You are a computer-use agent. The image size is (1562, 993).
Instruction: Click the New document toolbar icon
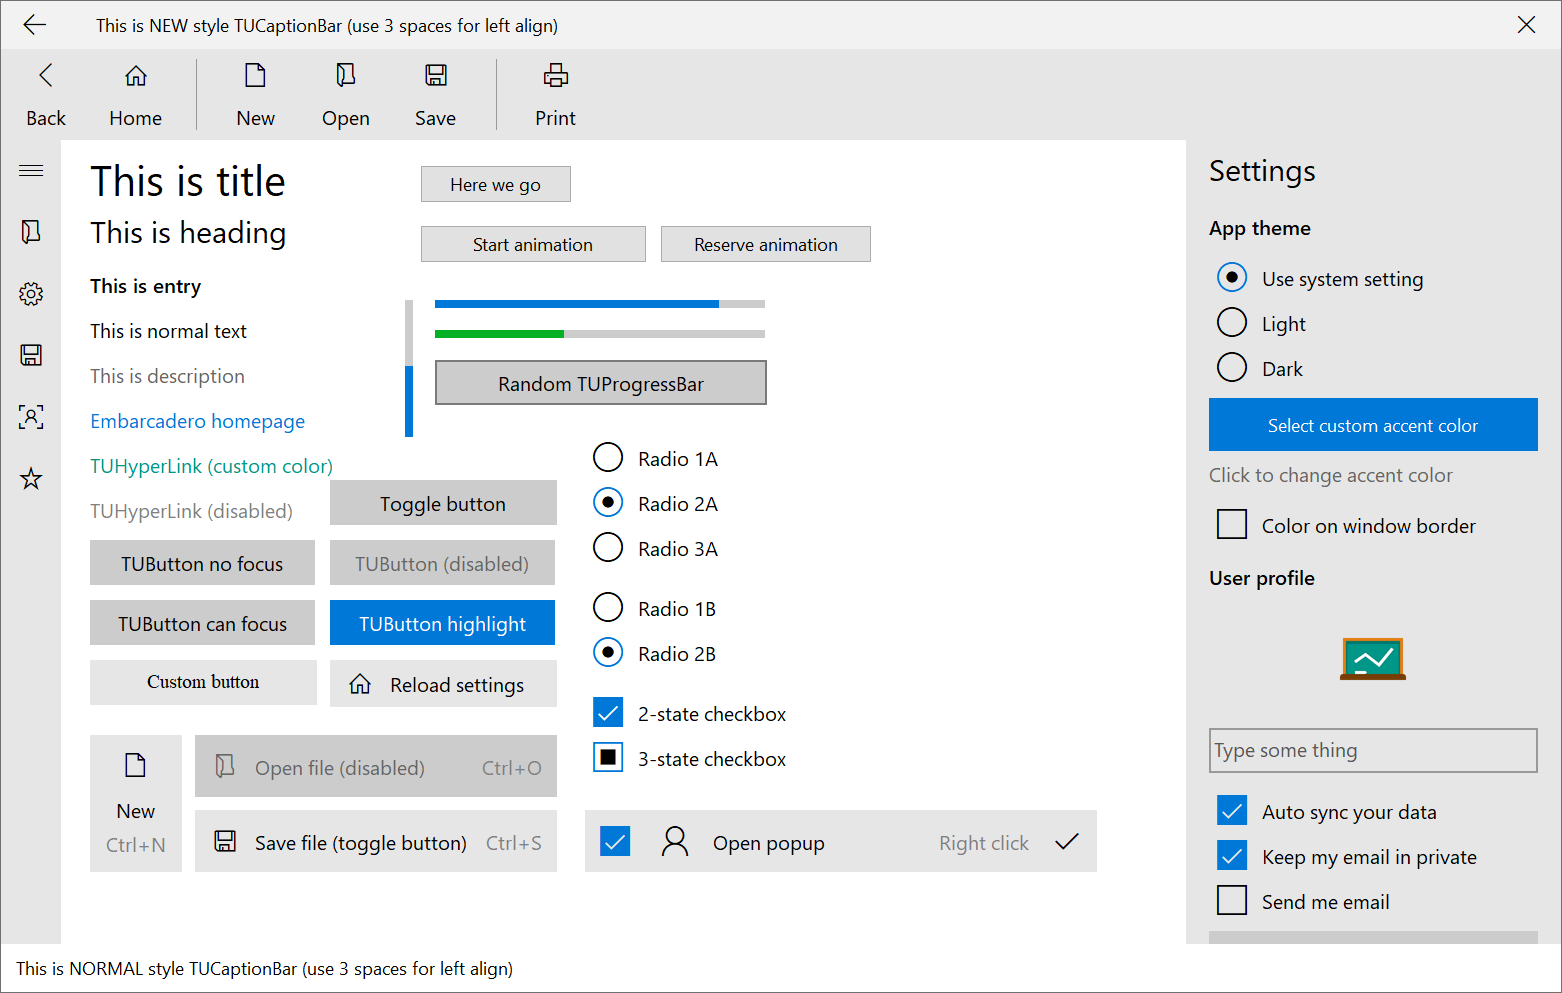pyautogui.click(x=256, y=75)
